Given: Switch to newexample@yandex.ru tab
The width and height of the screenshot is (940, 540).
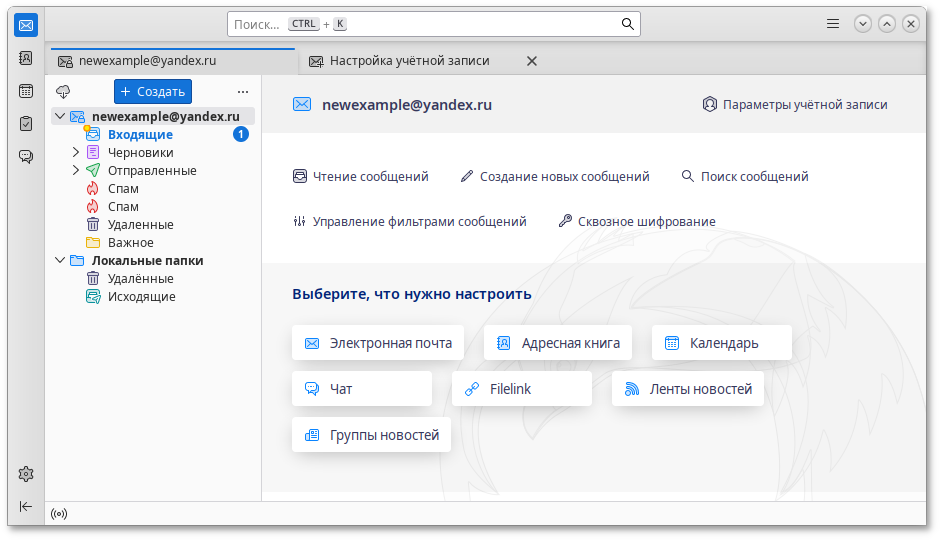Looking at the screenshot, I should [173, 61].
